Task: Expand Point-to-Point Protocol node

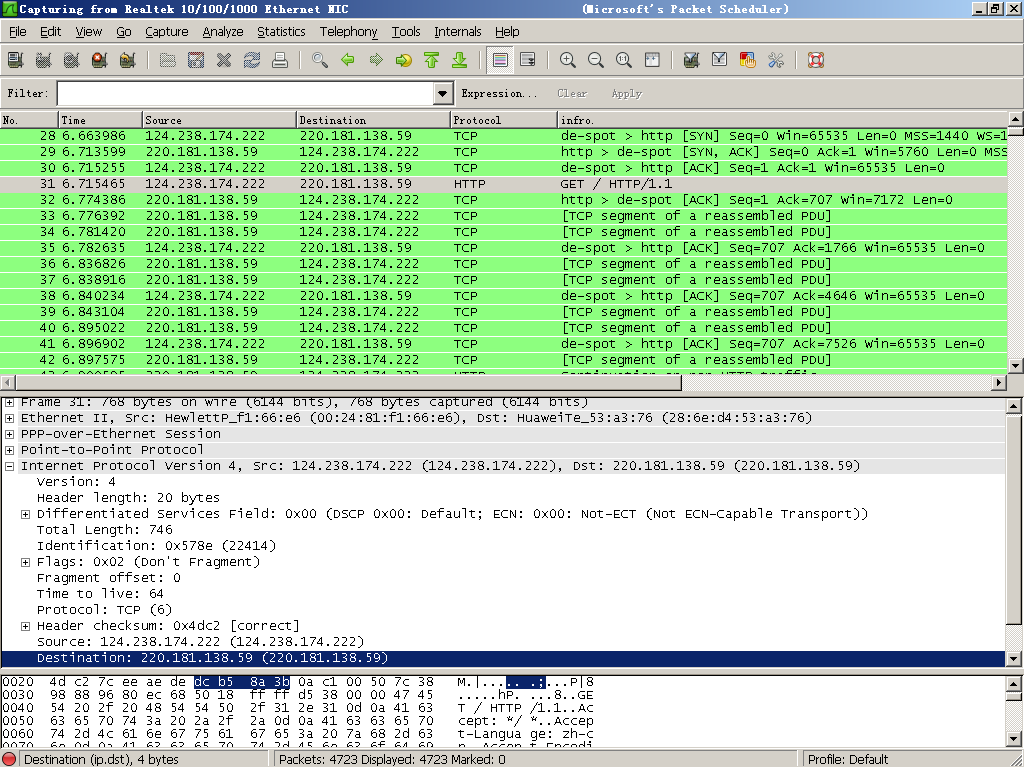Action: tap(9, 450)
